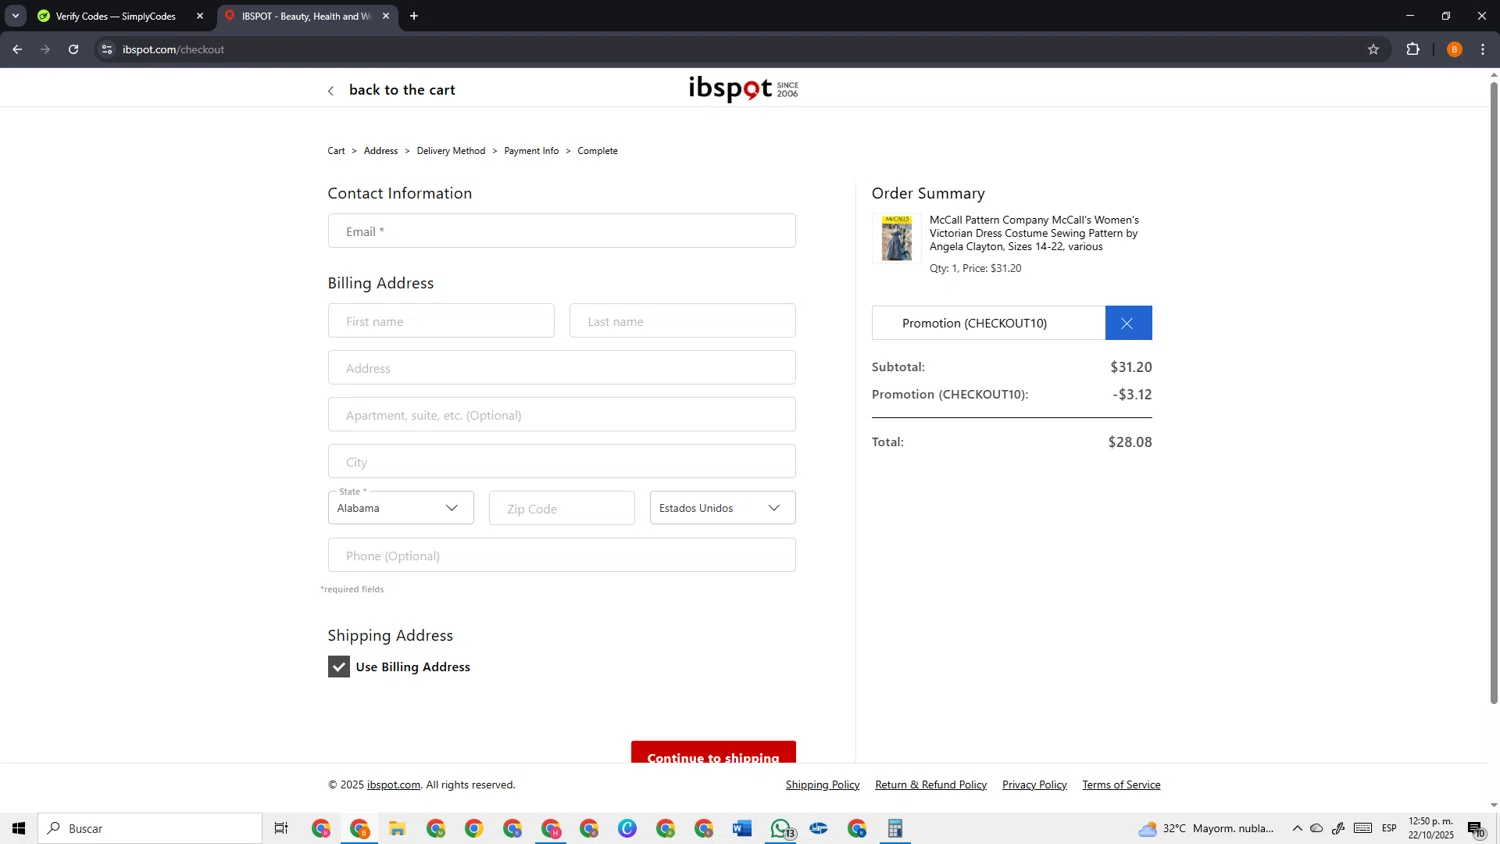Screen dimensions: 1500x844
Task: Open the weather widget showing 32°C
Action: click(1206, 828)
